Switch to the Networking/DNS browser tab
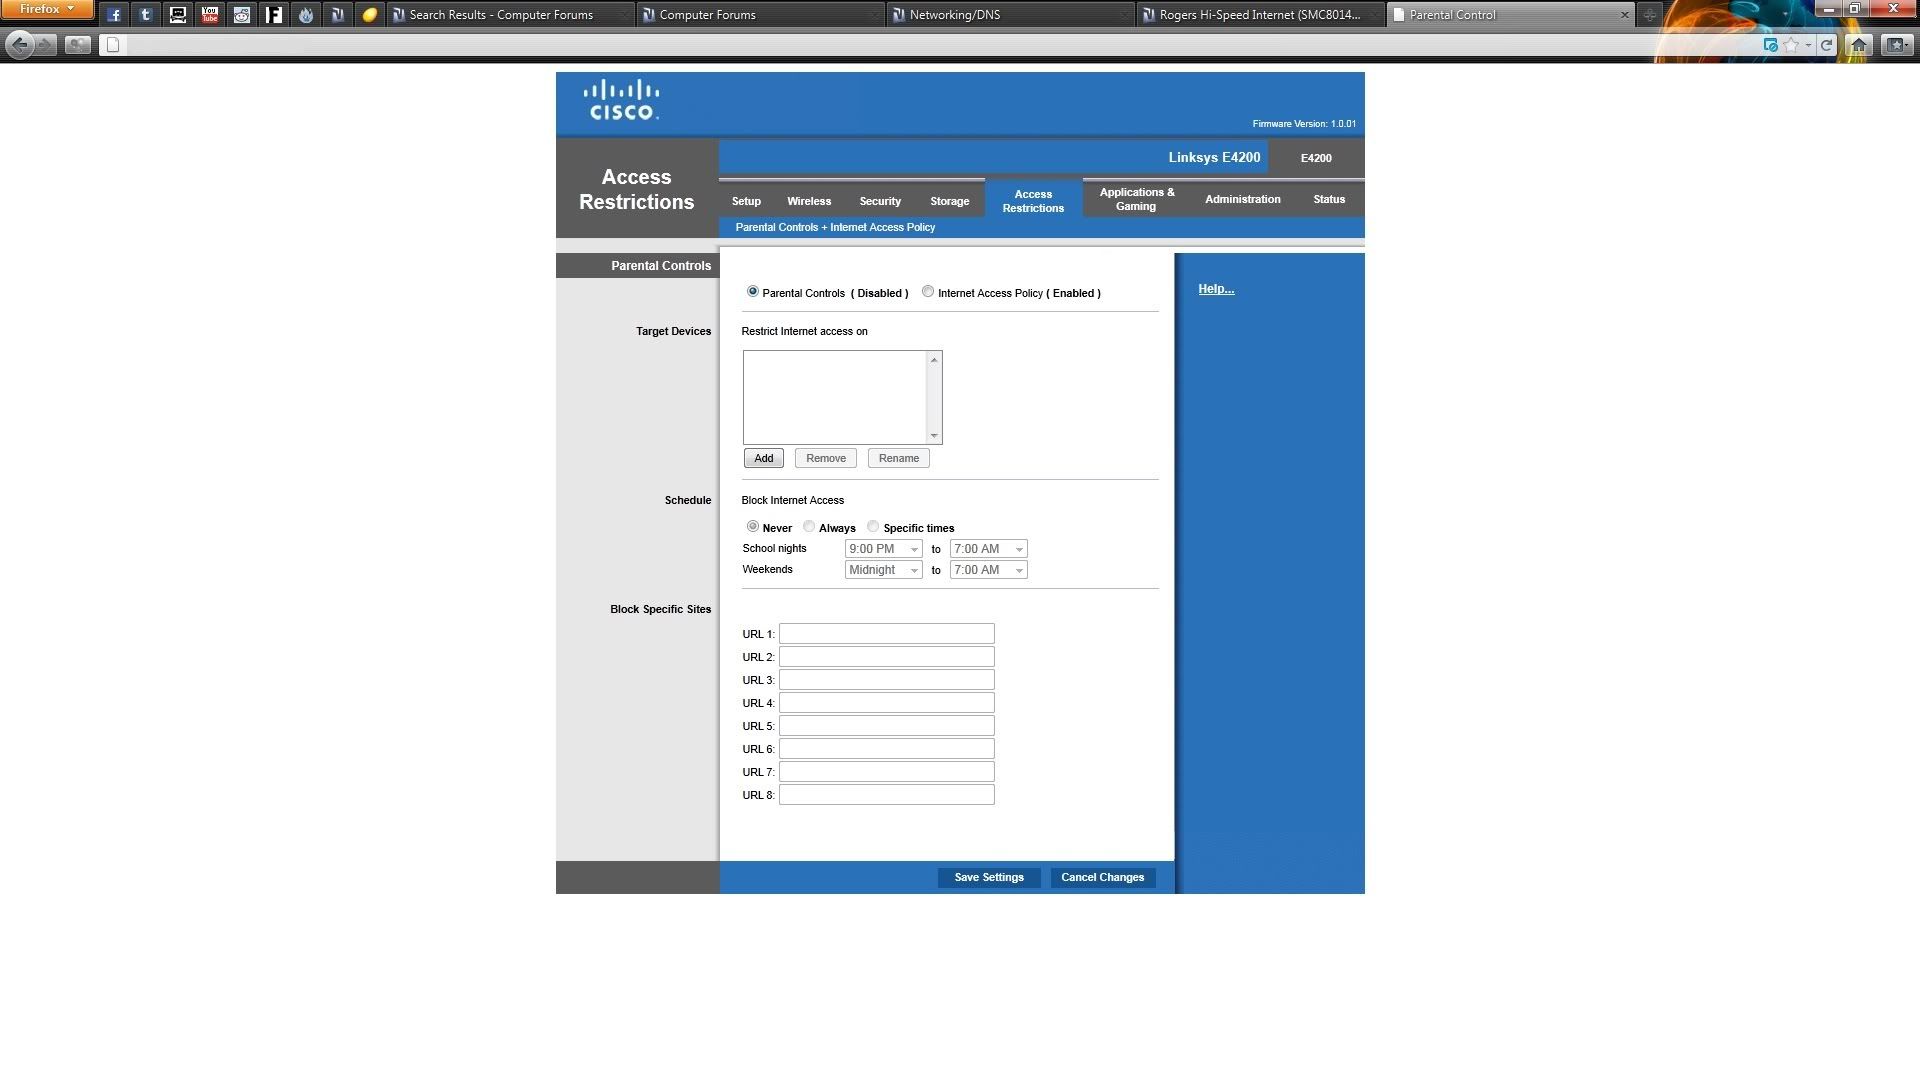Viewport: 1920px width, 1080px height. [x=1010, y=15]
